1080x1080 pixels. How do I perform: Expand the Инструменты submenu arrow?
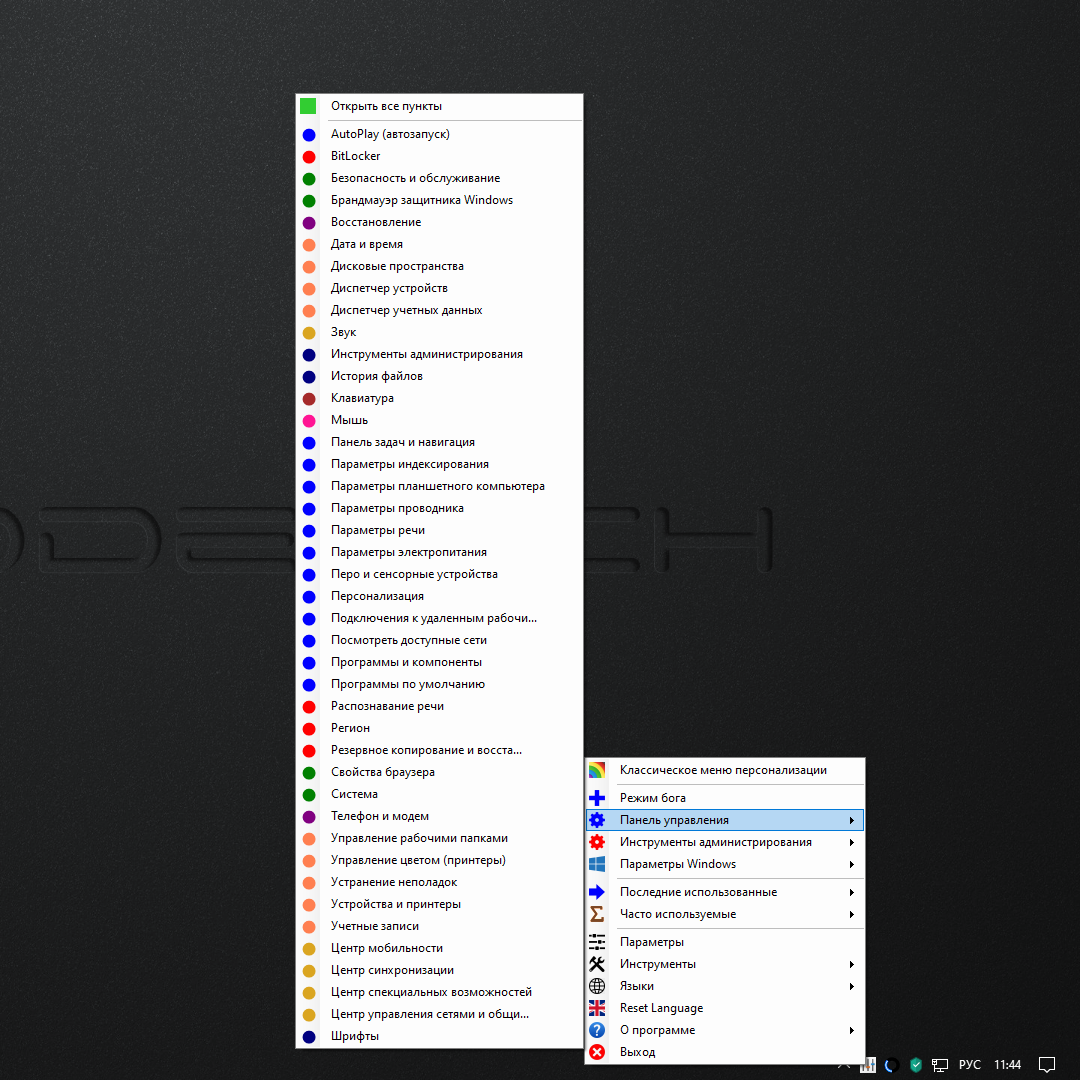click(852, 964)
